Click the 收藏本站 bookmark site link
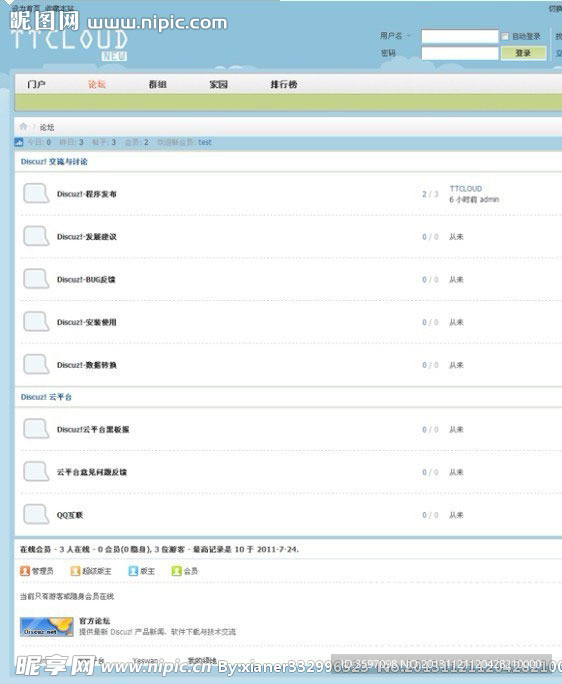Viewport: 562px width, 684px height. [x=60, y=8]
